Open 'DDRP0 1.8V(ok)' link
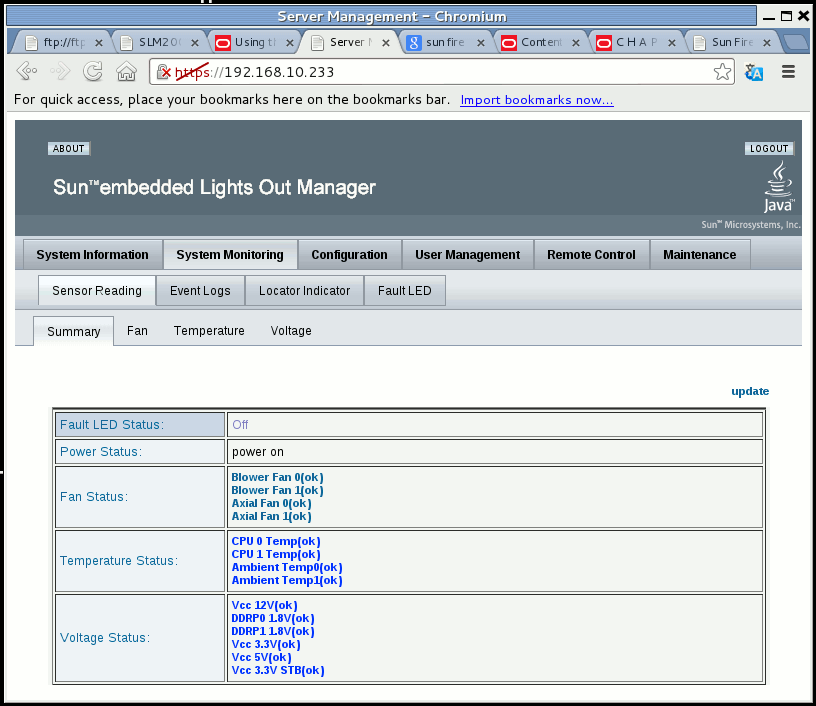 273,618
